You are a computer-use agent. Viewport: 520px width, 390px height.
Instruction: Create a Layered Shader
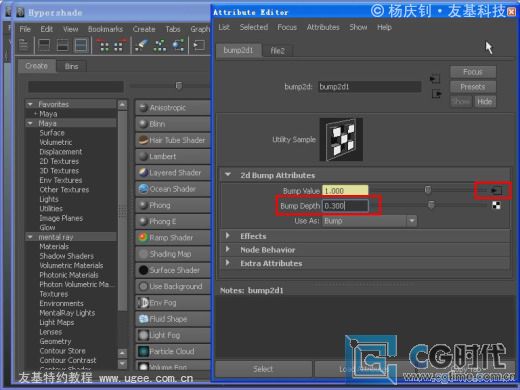[173, 173]
